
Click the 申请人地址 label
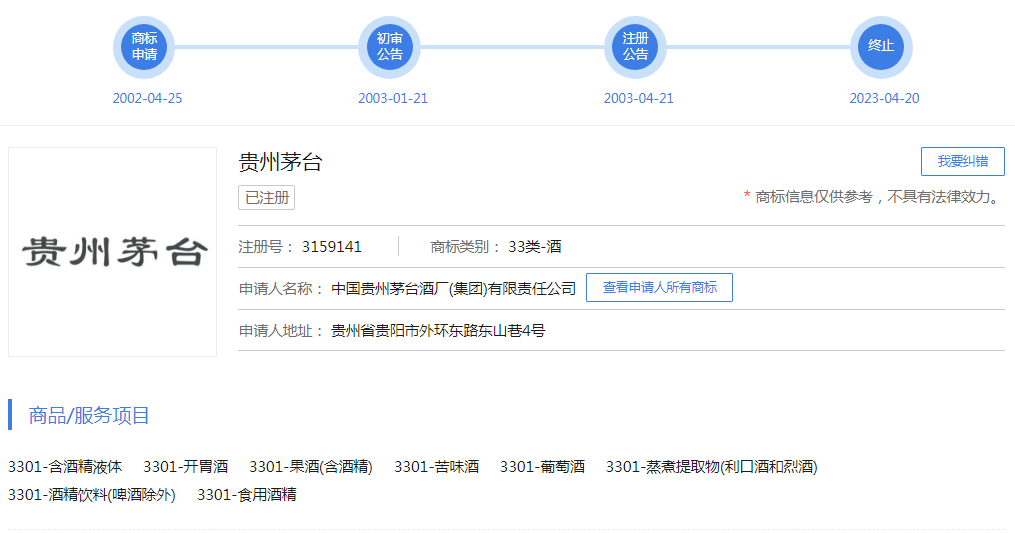(x=281, y=331)
